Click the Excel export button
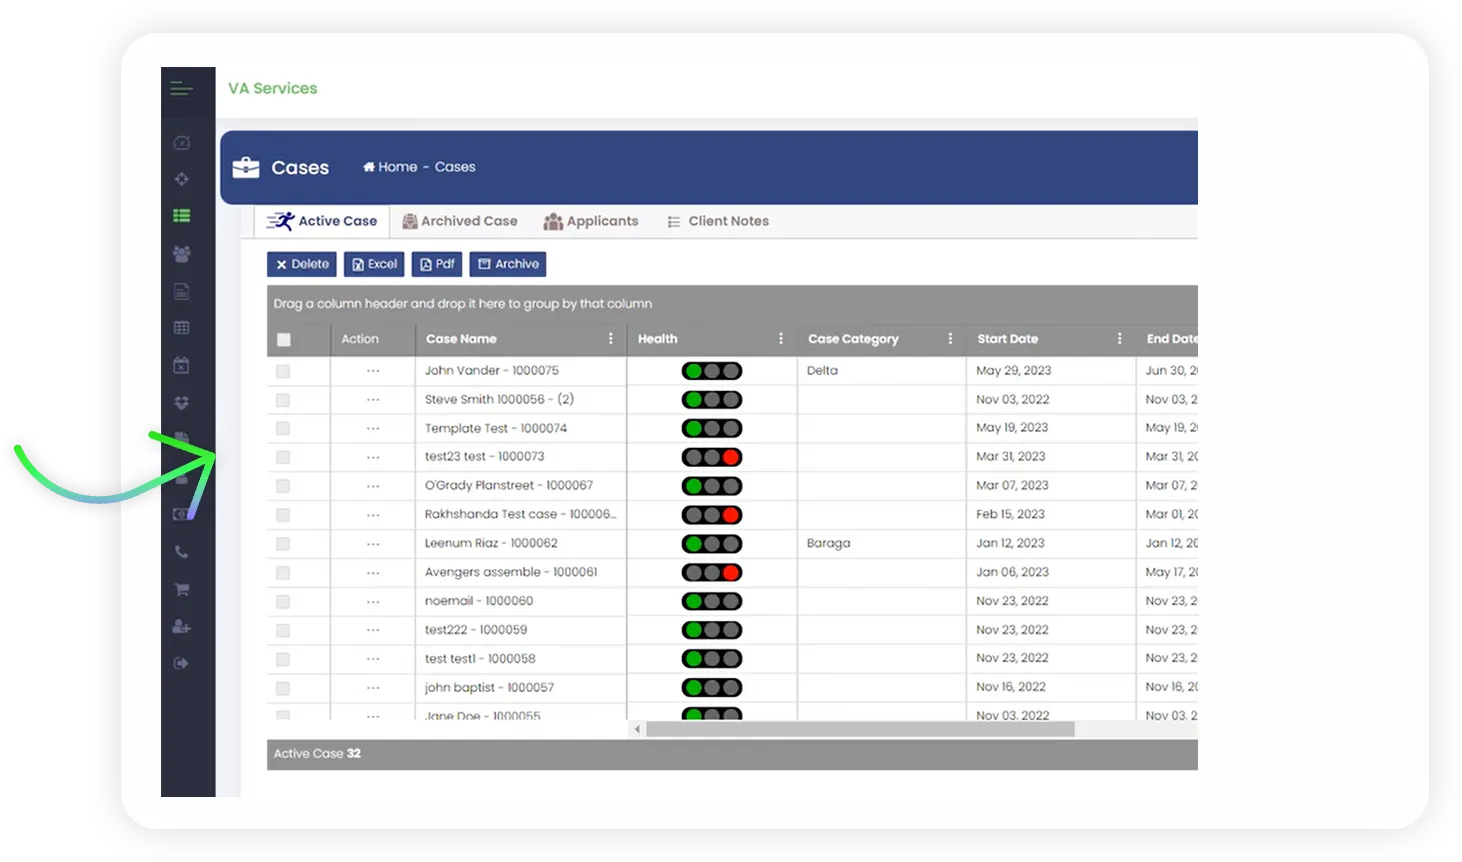Image resolution: width=1462 pixels, height=862 pixels. [374, 264]
